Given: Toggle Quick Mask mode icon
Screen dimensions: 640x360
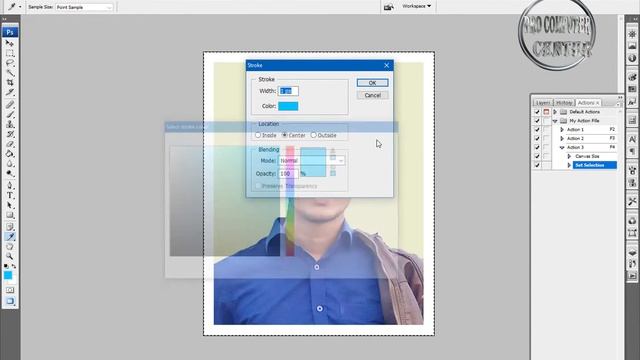Looking at the screenshot, I should pos(10,290).
